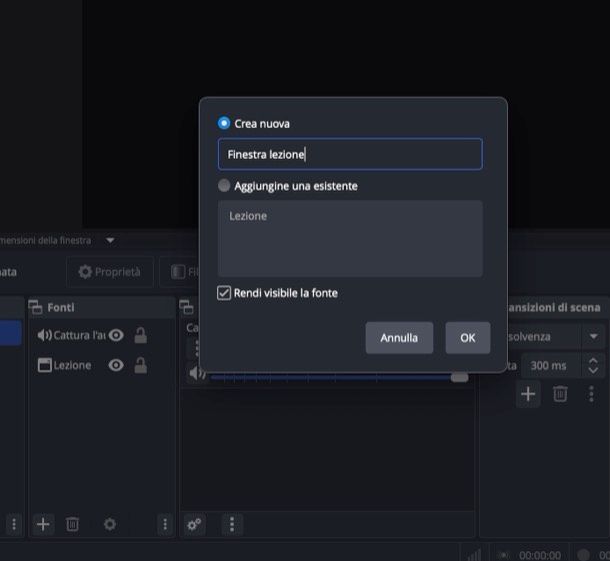Lock the Lezione source
610x561 pixels.
[141, 365]
